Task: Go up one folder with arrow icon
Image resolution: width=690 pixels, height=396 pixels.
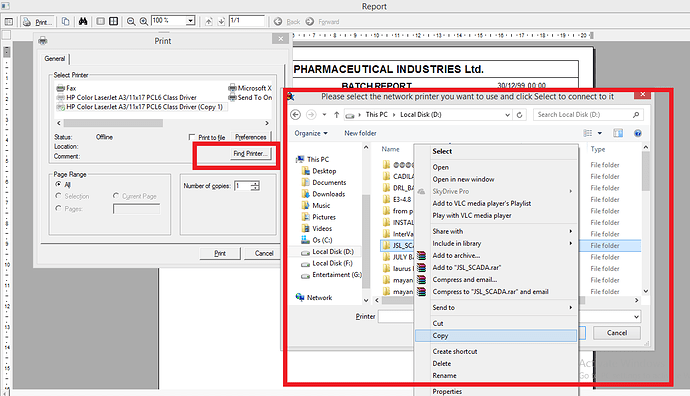Action: click(336, 115)
